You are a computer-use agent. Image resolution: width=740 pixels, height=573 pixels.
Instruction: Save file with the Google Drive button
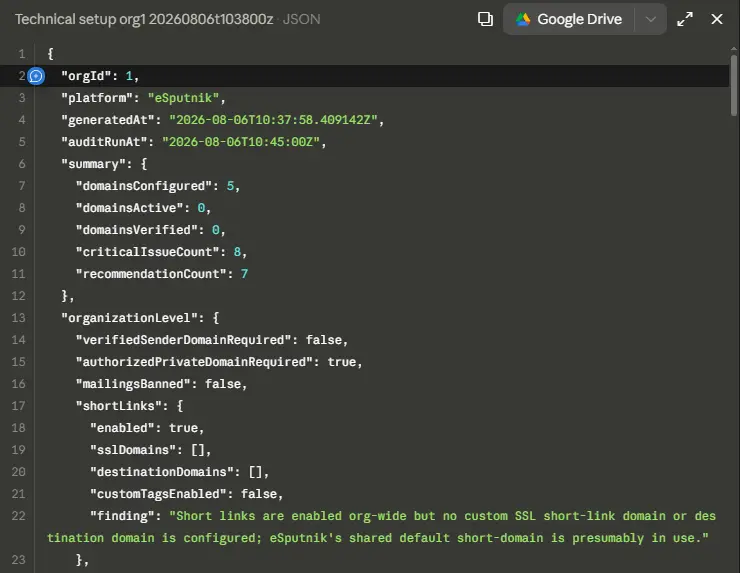pyautogui.click(x=569, y=19)
